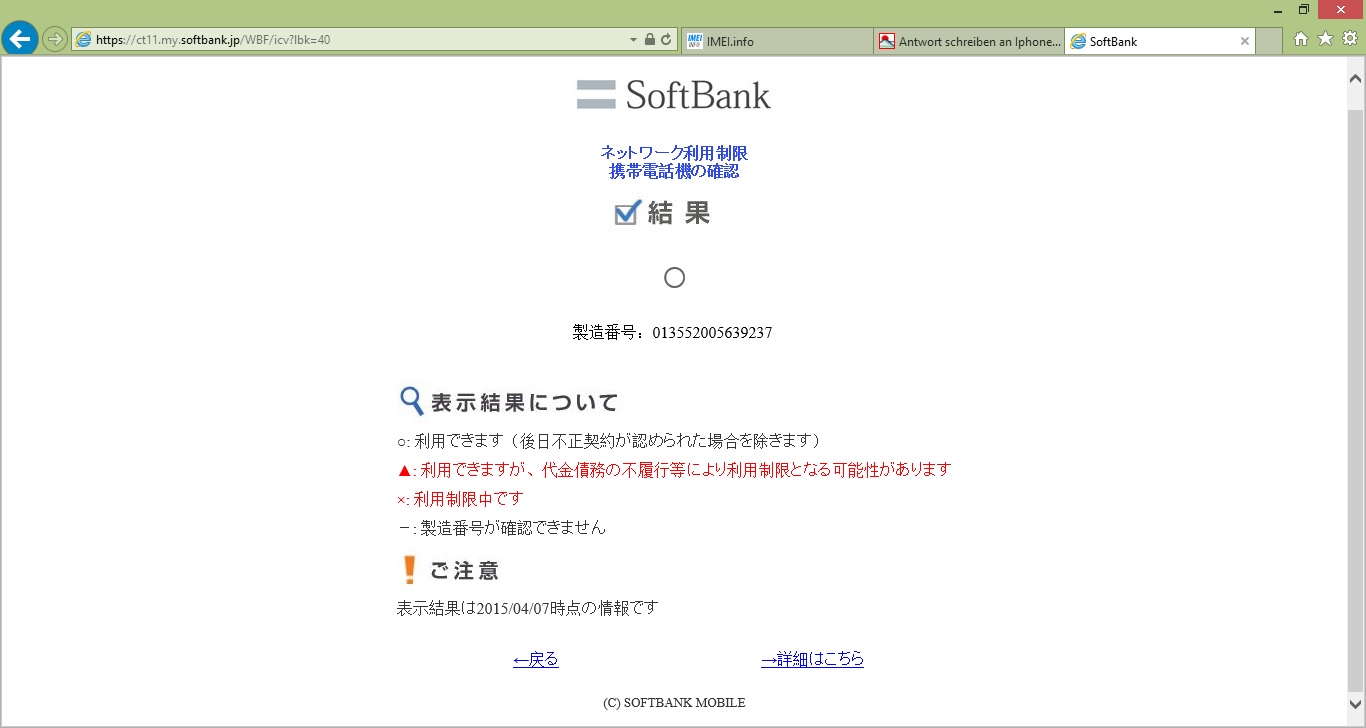Open the Tools gear icon
The height and width of the screenshot is (728, 1366).
(1349, 39)
